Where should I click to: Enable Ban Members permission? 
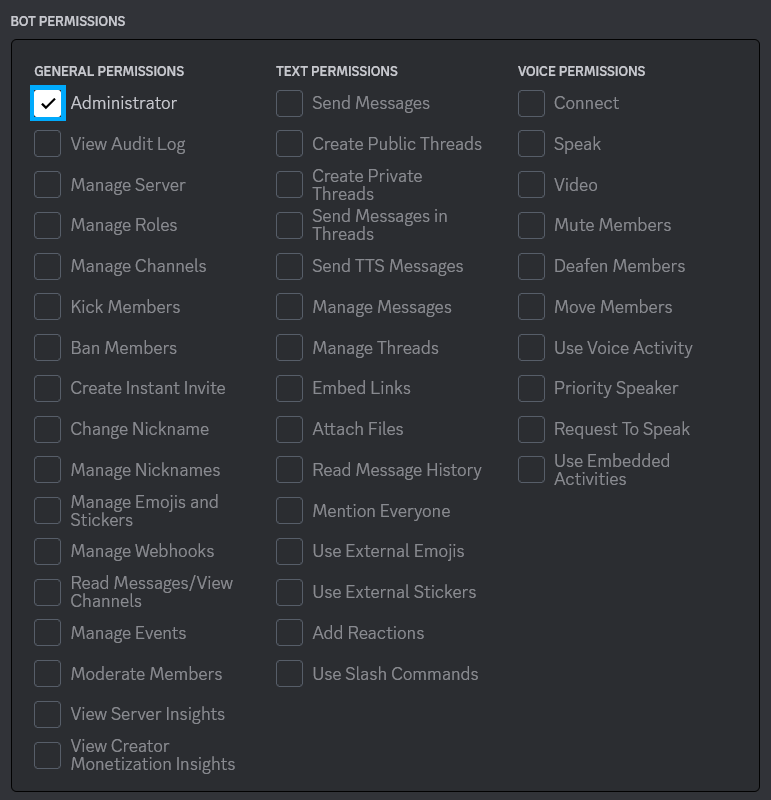[47, 347]
